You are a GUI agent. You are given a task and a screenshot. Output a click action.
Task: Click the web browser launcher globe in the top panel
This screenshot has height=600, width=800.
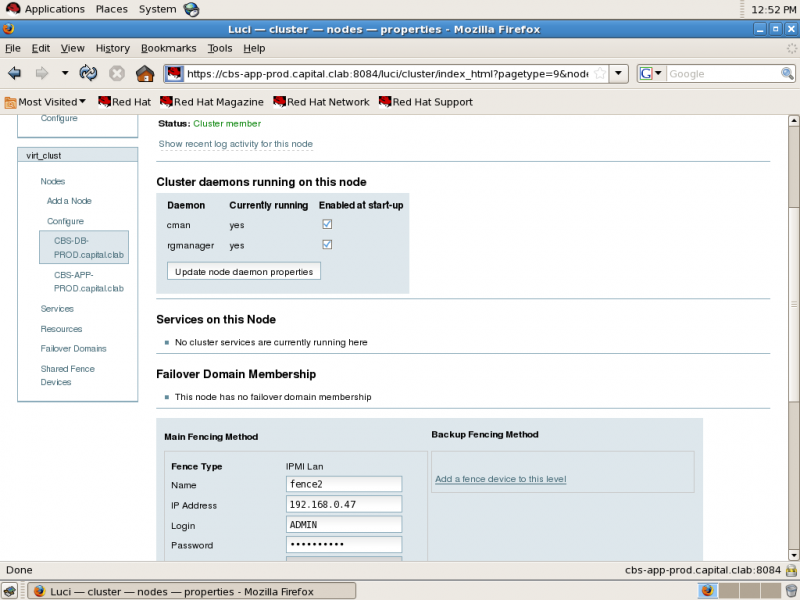point(191,9)
